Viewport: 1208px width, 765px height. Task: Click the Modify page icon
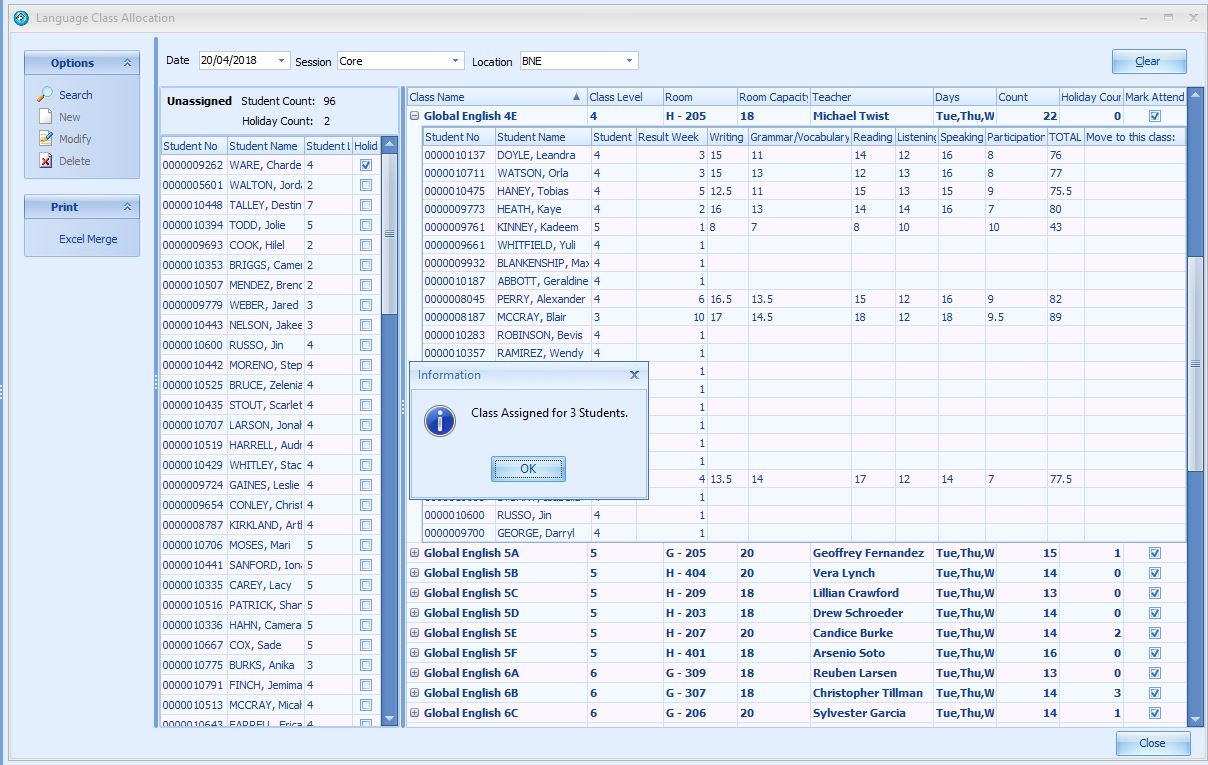[45, 139]
